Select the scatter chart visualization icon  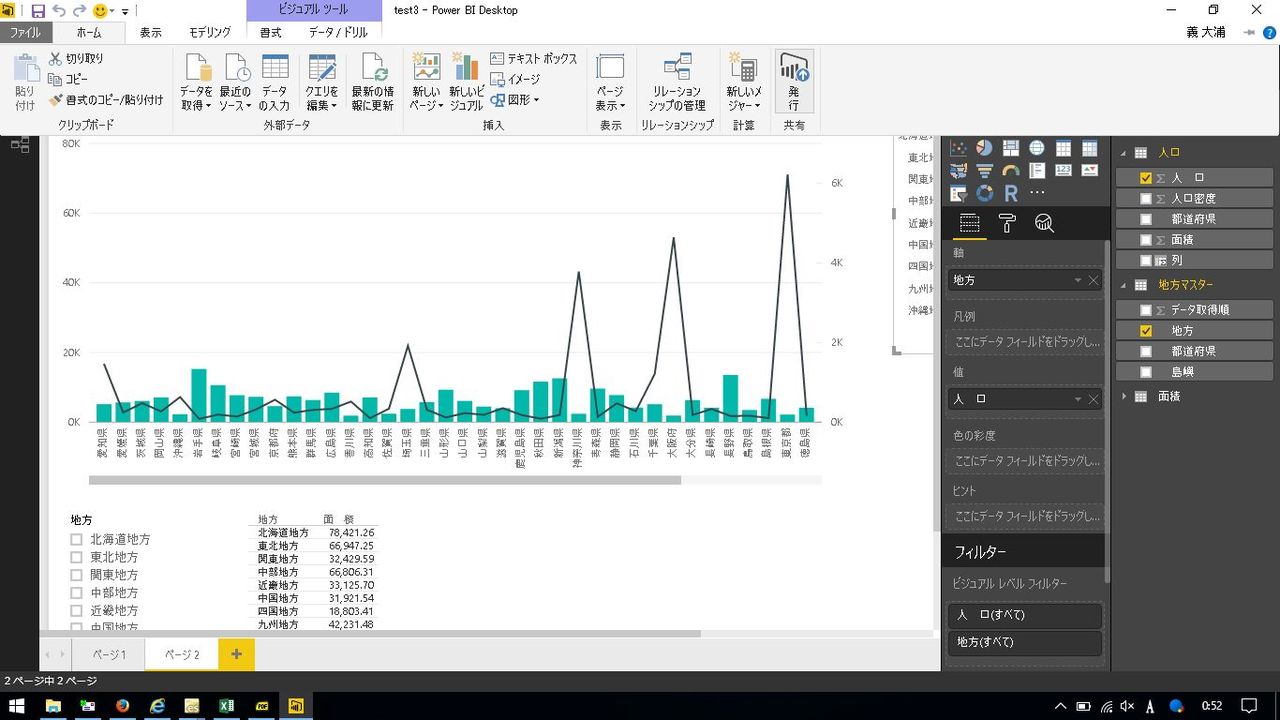tap(958, 148)
